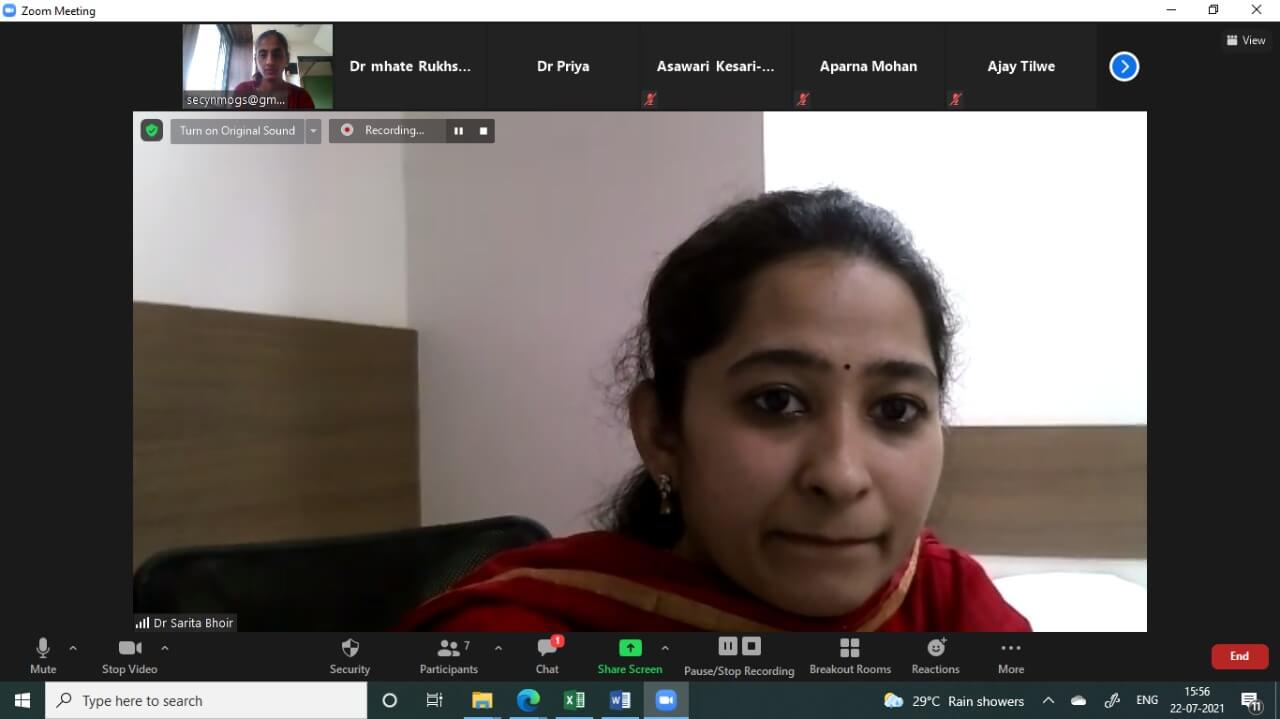
Task: Click the Windows taskbar search box
Action: tap(206, 701)
